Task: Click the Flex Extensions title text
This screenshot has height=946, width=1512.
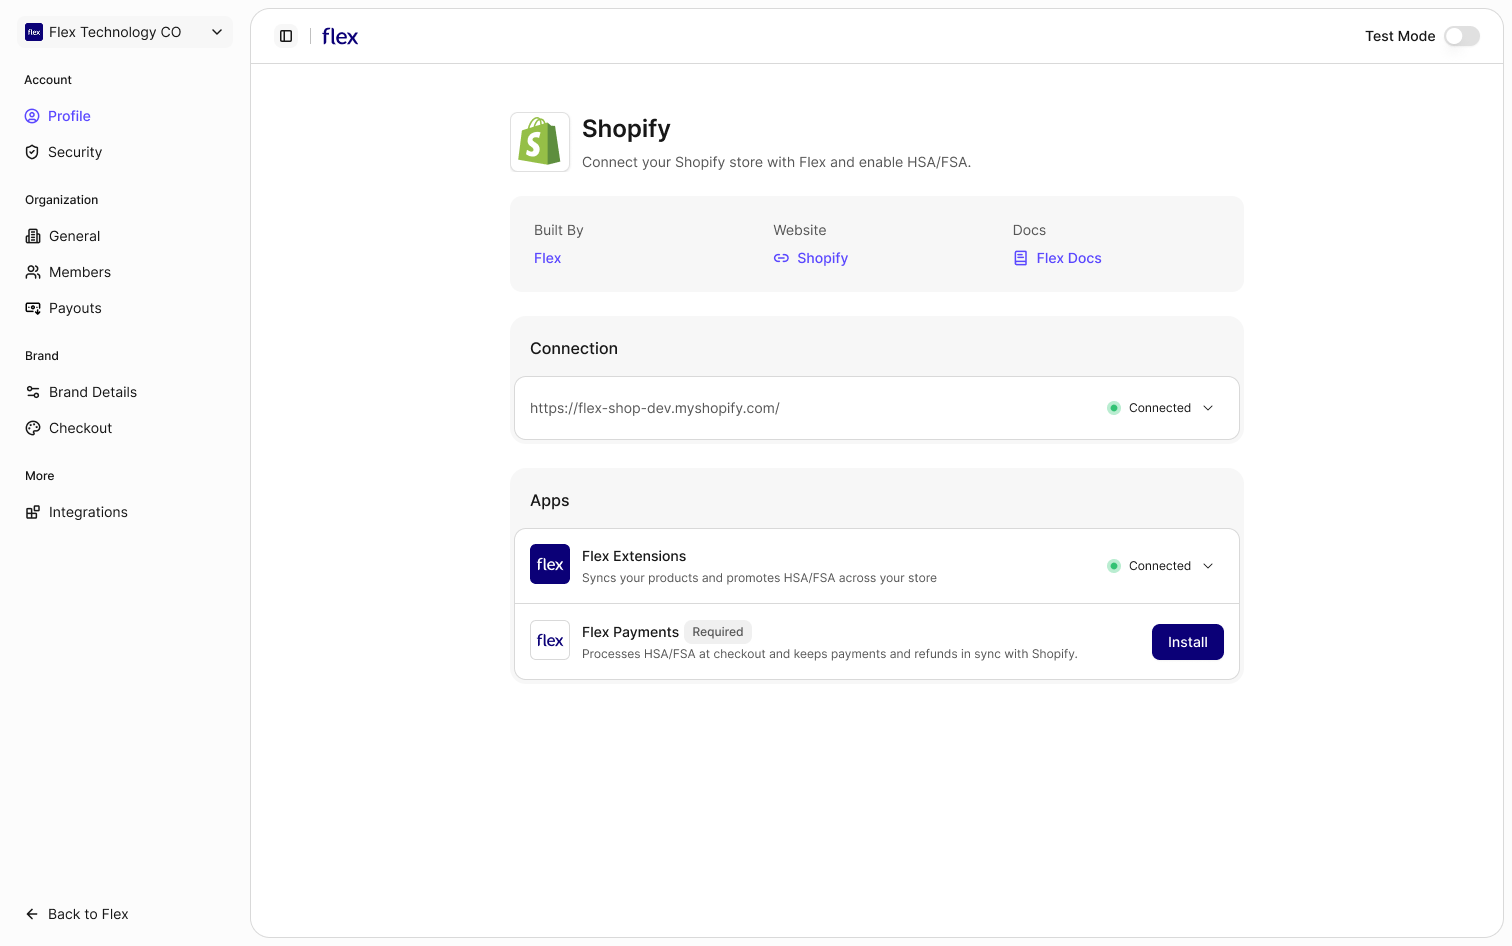Action: tap(634, 556)
